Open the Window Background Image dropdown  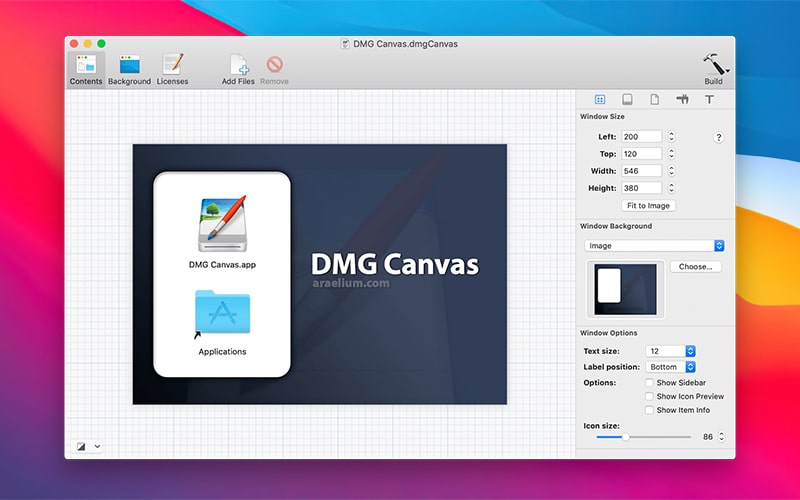tap(655, 246)
